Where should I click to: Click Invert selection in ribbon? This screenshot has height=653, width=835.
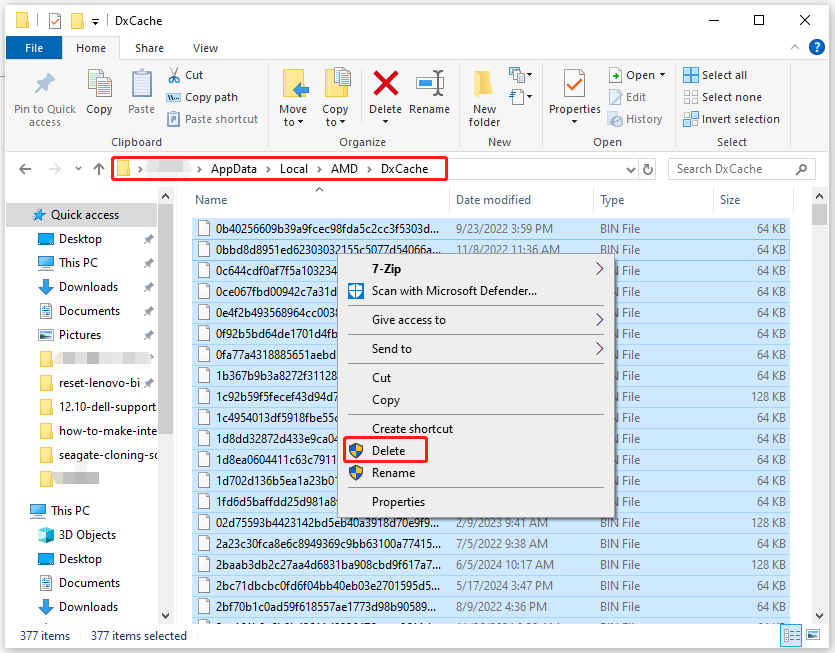coord(732,119)
